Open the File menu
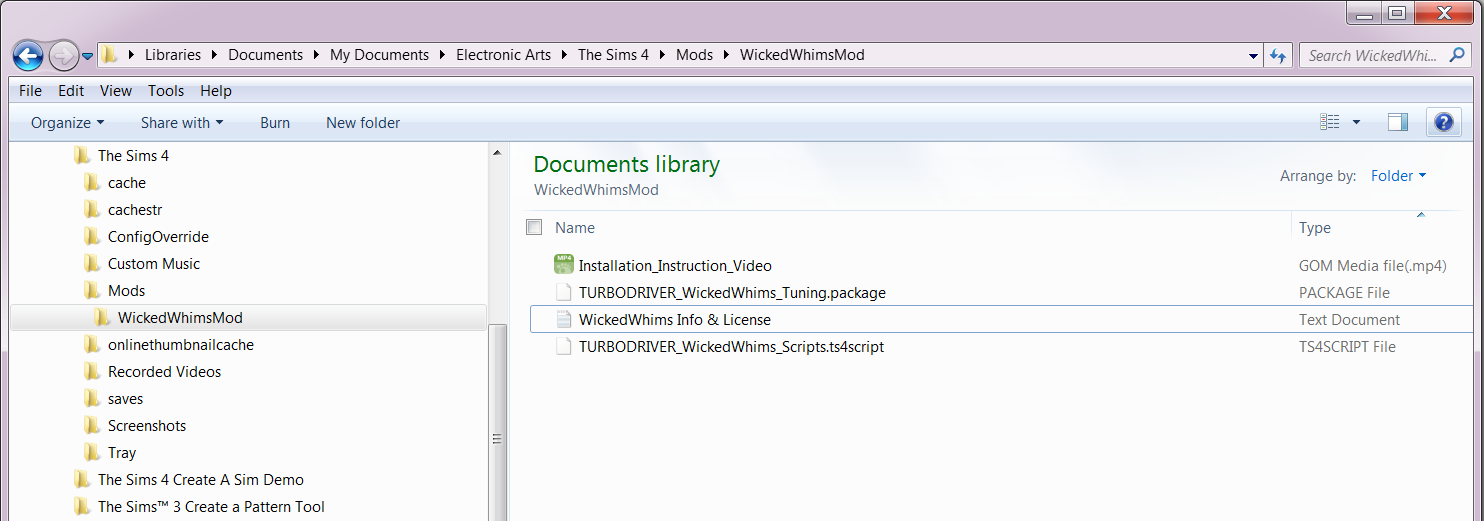This screenshot has height=521, width=1484. point(30,90)
